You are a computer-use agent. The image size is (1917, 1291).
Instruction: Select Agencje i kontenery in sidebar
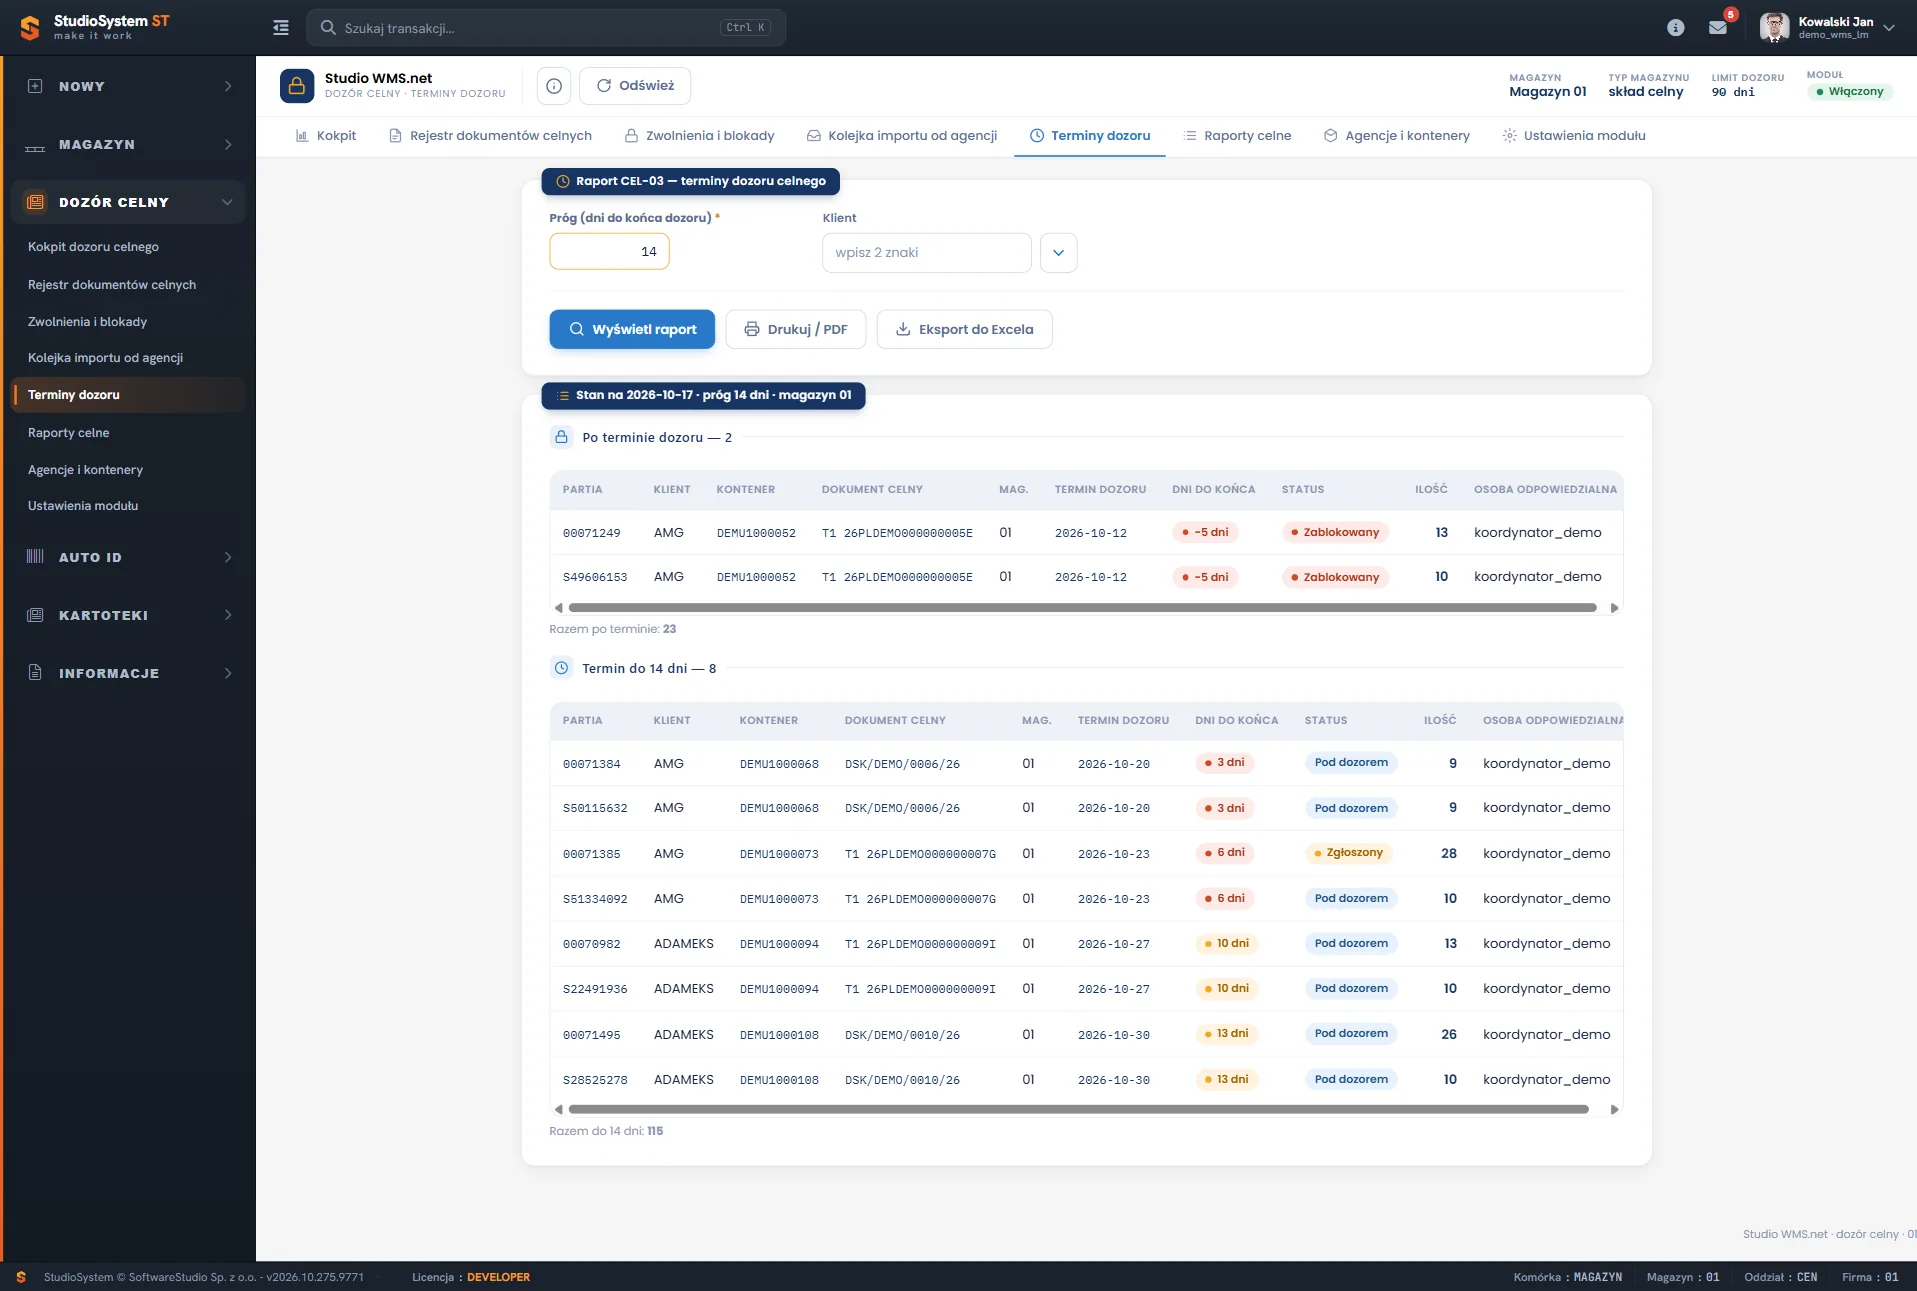[x=86, y=470]
